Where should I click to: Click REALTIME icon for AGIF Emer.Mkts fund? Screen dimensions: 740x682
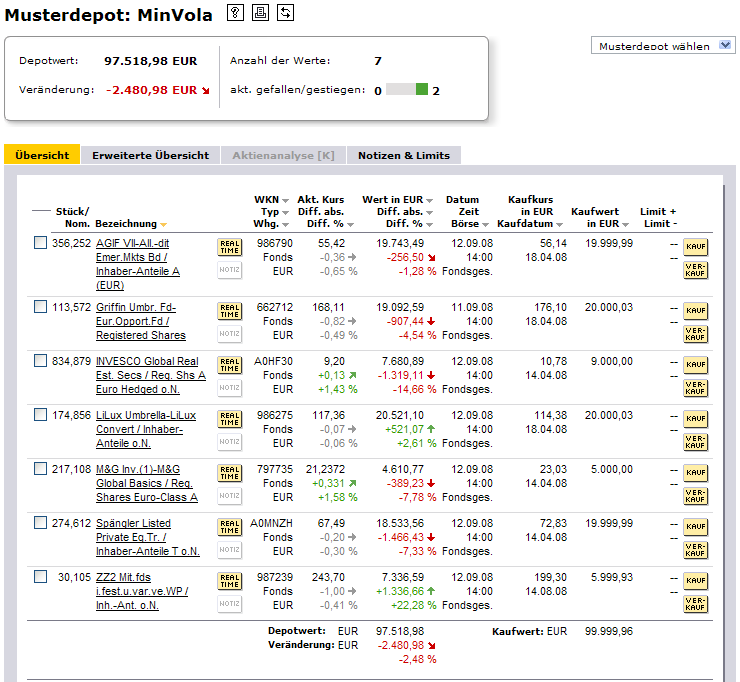click(229, 248)
